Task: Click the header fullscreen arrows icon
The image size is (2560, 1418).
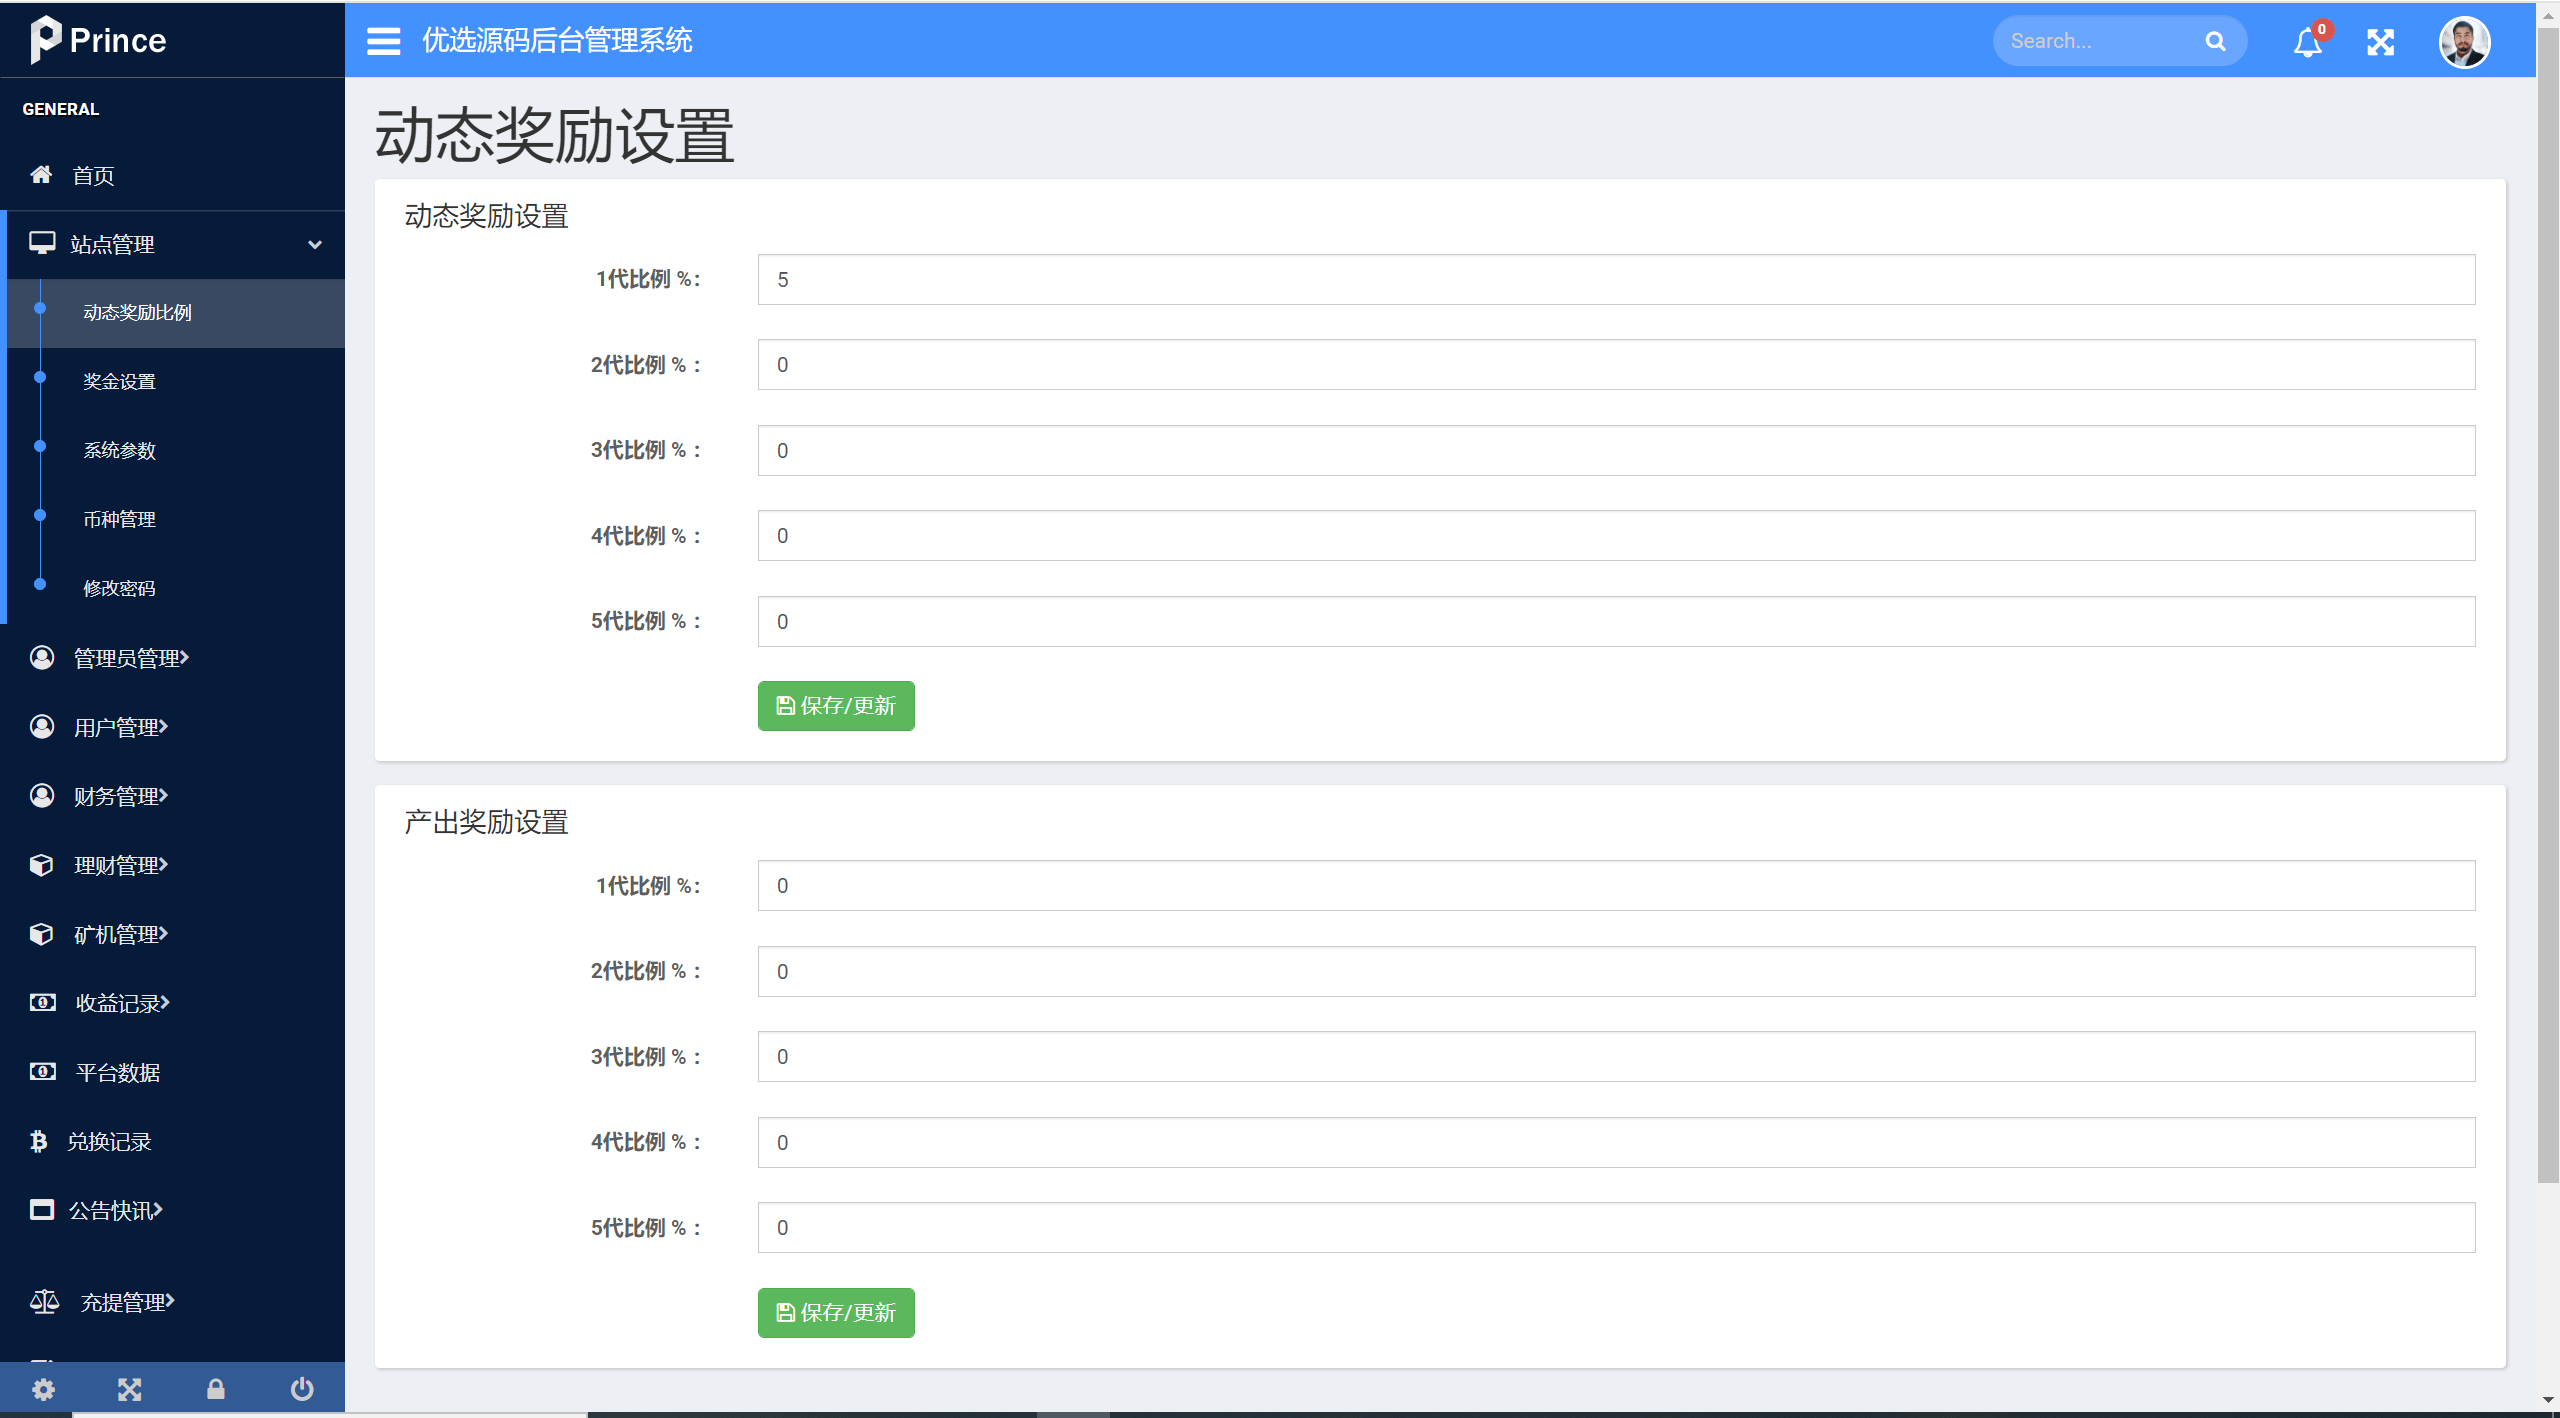Action: pyautogui.click(x=2380, y=42)
